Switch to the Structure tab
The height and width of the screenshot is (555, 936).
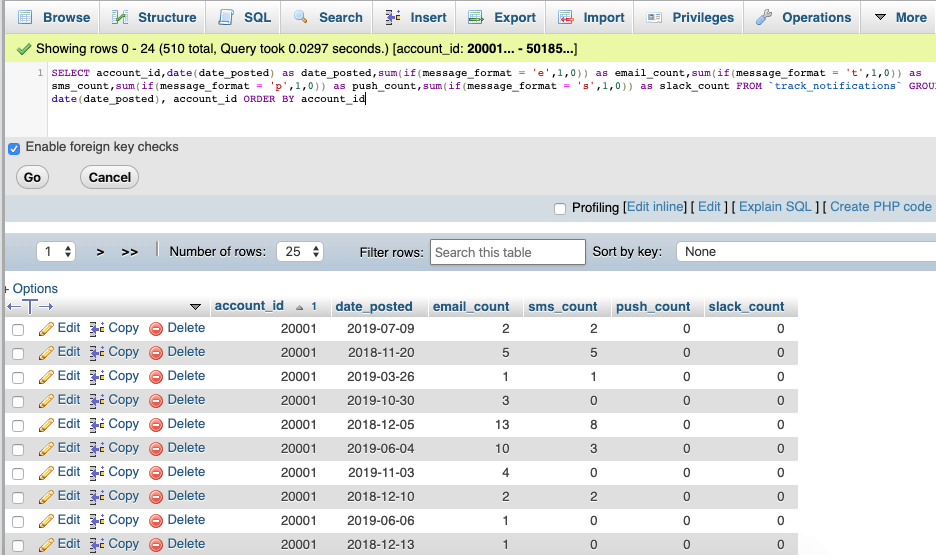pyautogui.click(x=154, y=18)
